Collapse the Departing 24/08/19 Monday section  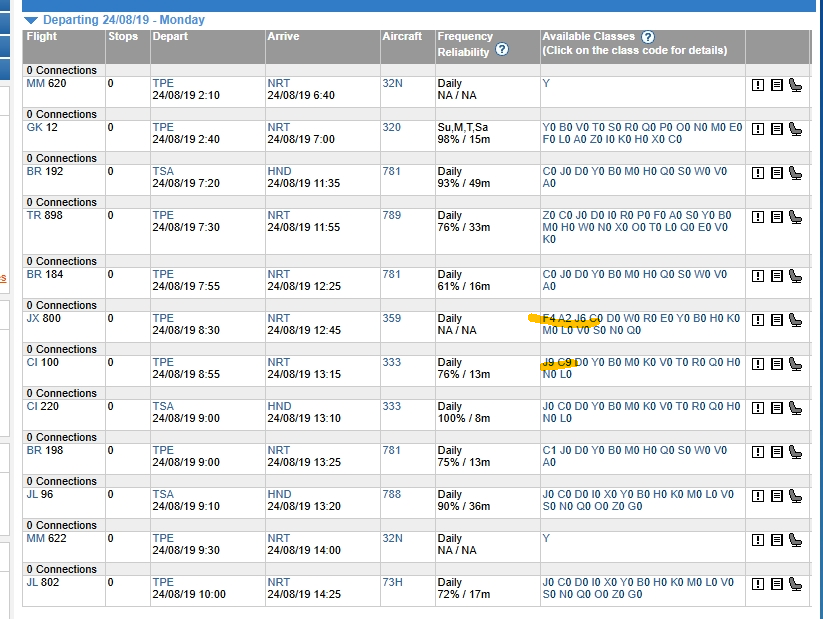31,20
